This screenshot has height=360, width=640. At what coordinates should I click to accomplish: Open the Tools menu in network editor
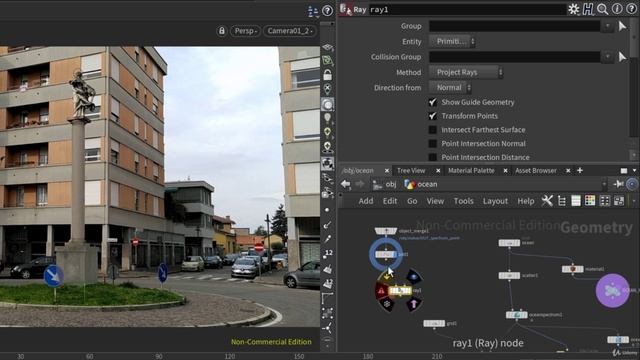point(464,201)
